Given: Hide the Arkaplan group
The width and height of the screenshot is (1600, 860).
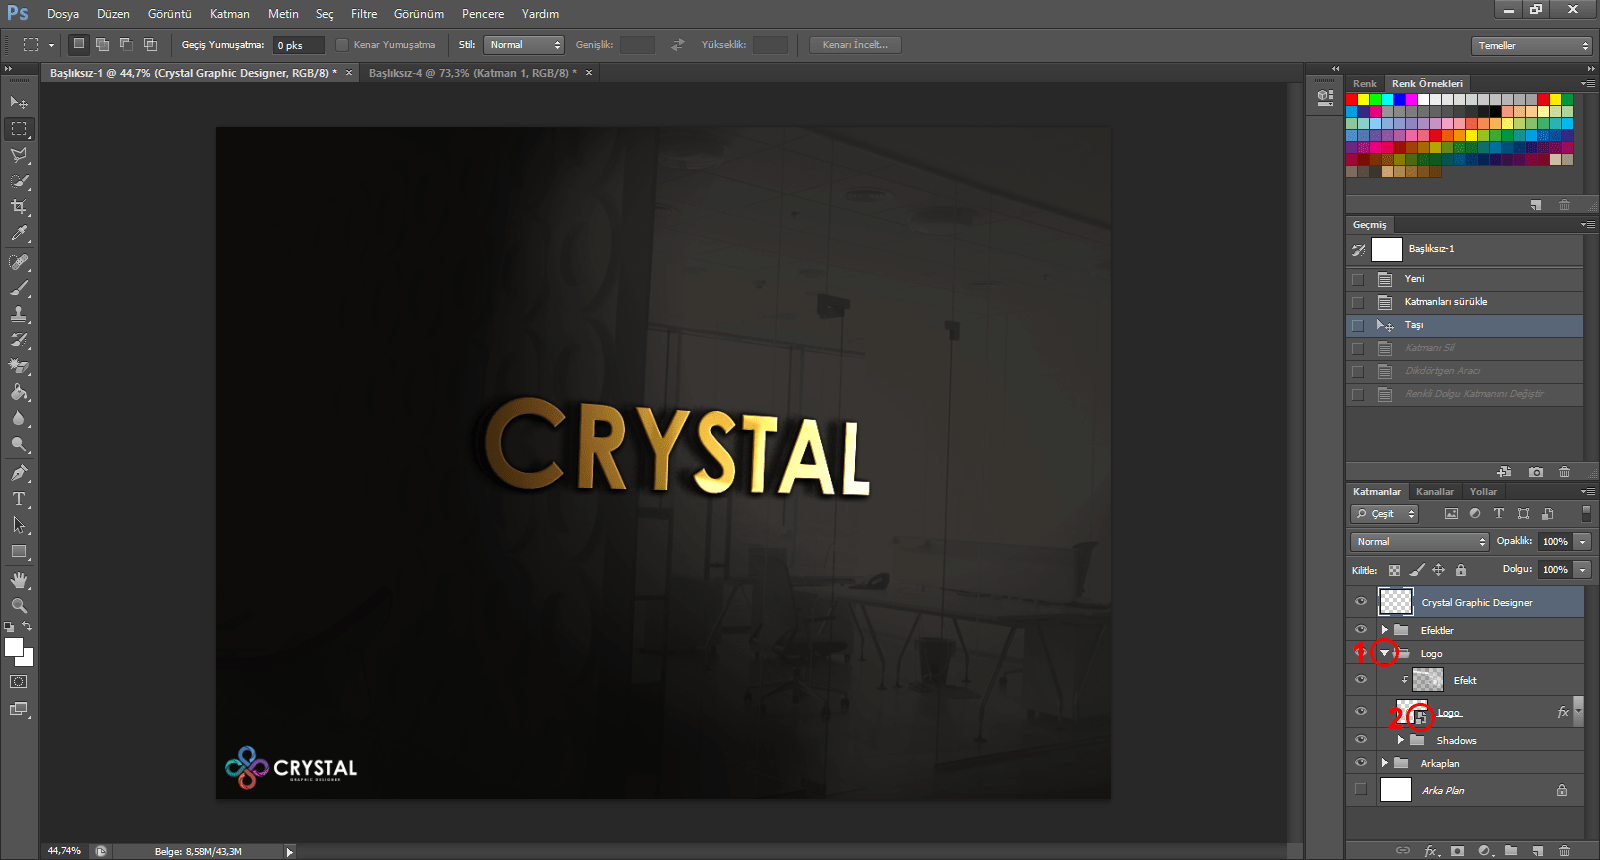Looking at the screenshot, I should (1360, 763).
